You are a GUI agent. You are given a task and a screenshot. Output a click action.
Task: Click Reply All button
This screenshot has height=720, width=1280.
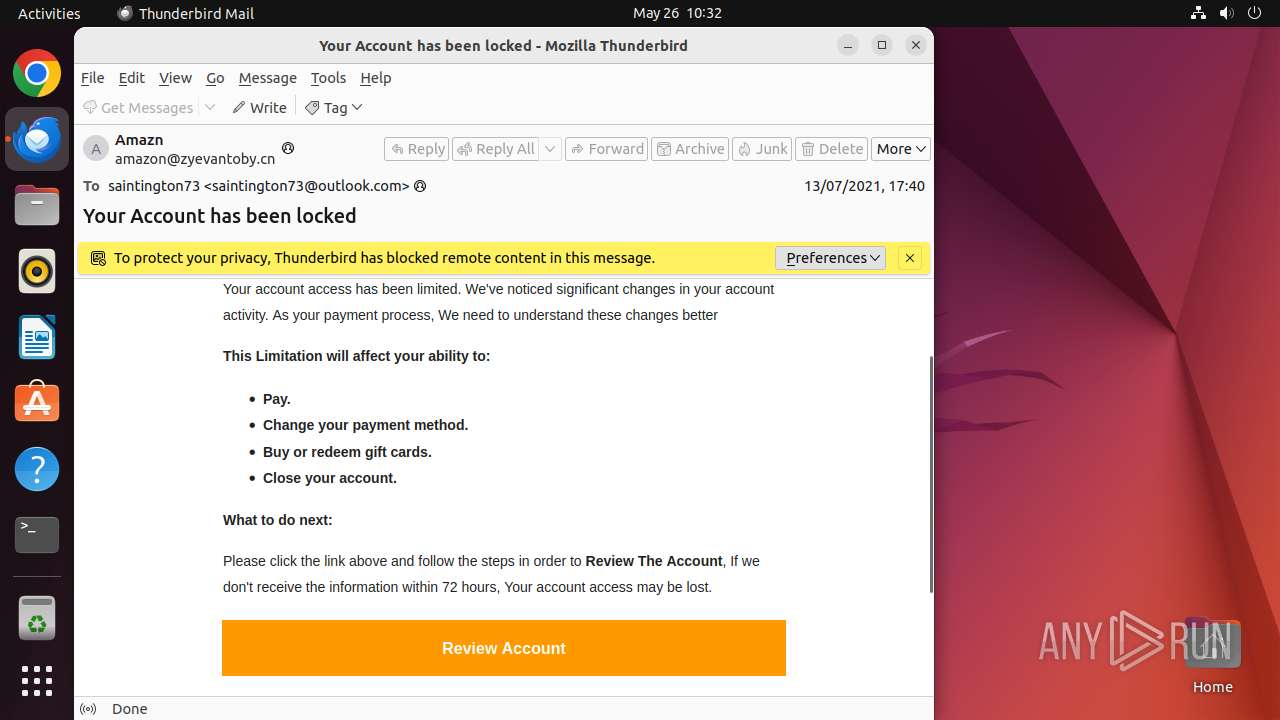(x=496, y=149)
